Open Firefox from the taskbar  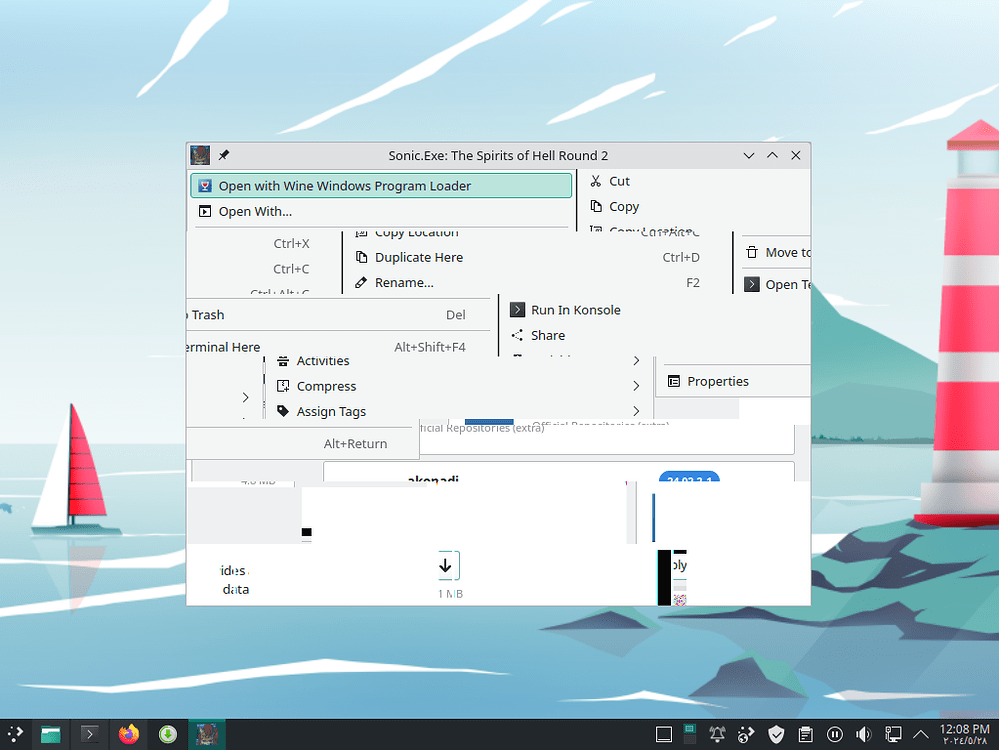pos(129,735)
